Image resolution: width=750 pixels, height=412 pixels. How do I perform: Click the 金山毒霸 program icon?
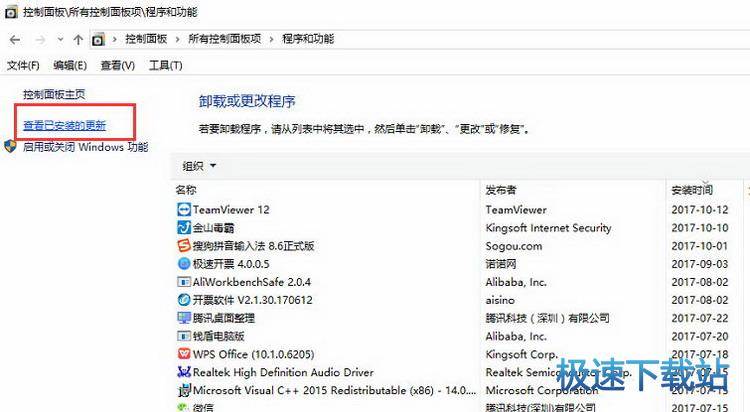[x=184, y=228]
